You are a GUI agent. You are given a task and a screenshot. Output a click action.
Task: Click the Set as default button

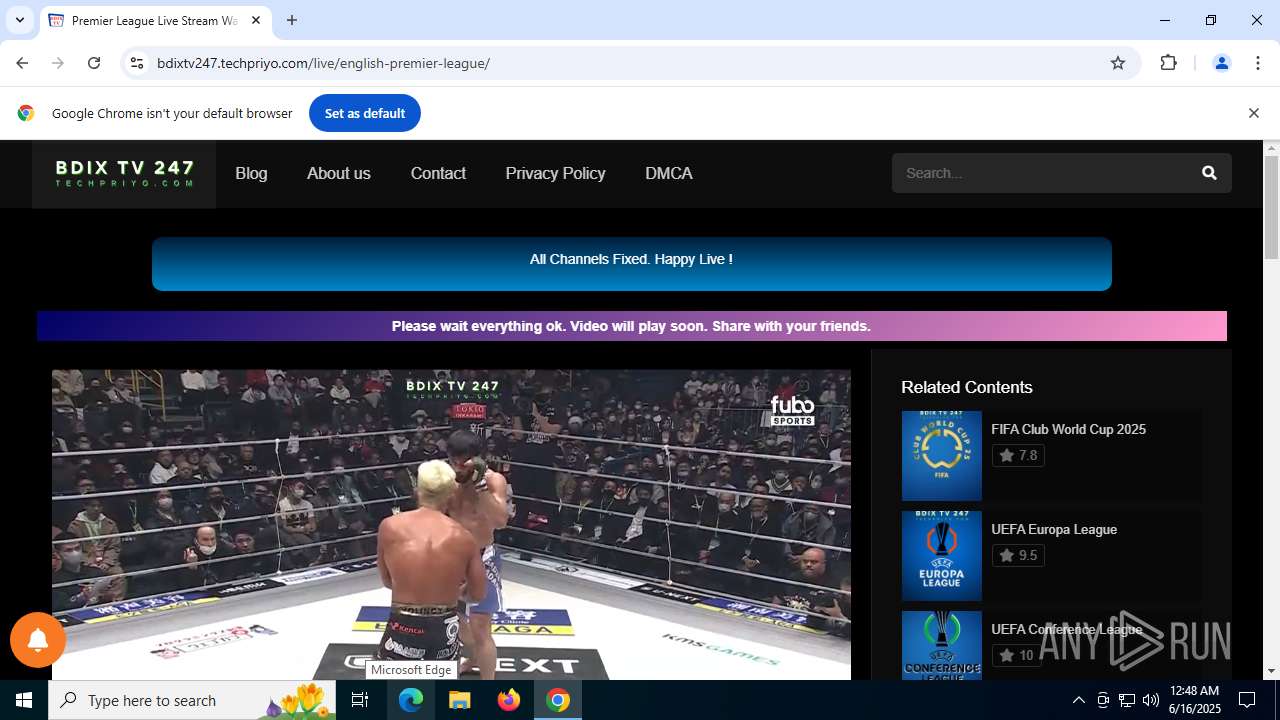tap(365, 113)
